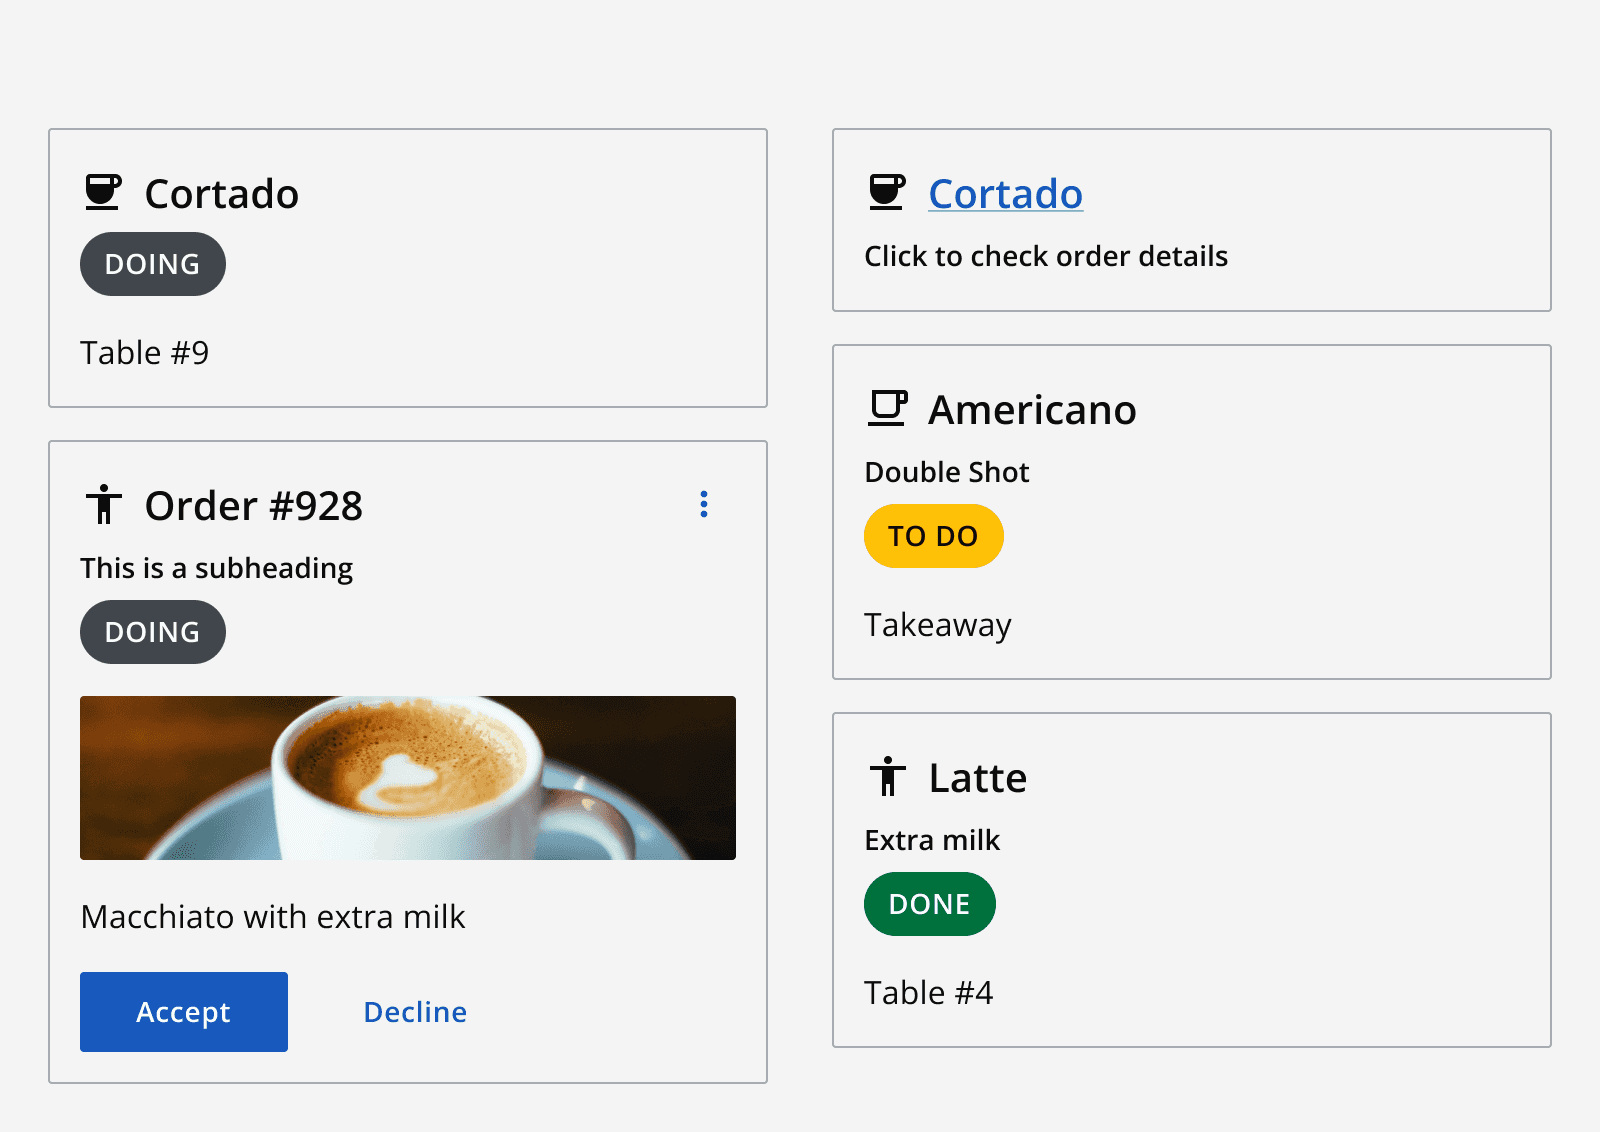Click the DONE badge on Latte card
1600x1132 pixels.
click(929, 903)
